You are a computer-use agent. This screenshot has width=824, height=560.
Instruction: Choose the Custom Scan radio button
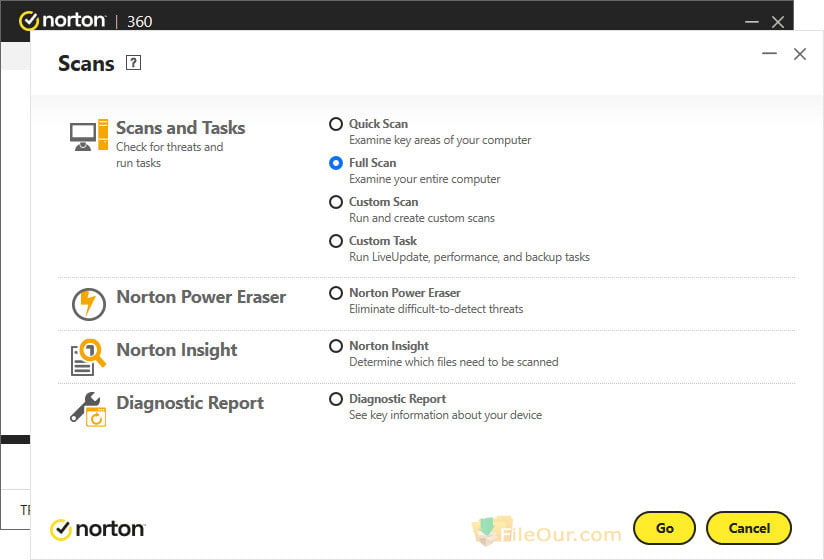(336, 202)
